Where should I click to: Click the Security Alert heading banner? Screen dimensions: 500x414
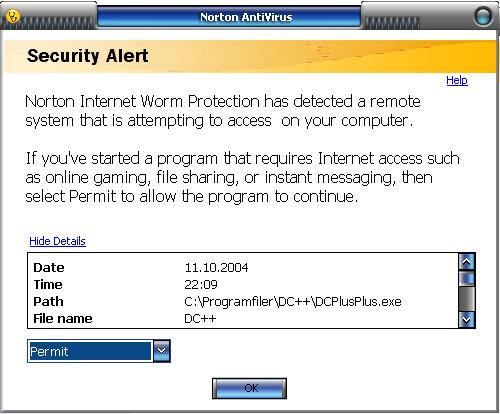pos(250,56)
